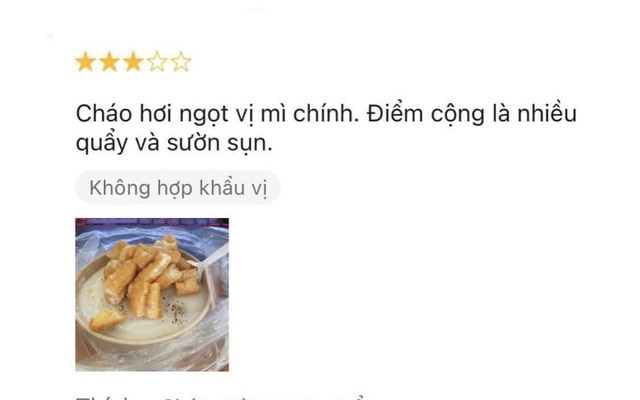Choose the fifth empty star outline

pyautogui.click(x=181, y=62)
